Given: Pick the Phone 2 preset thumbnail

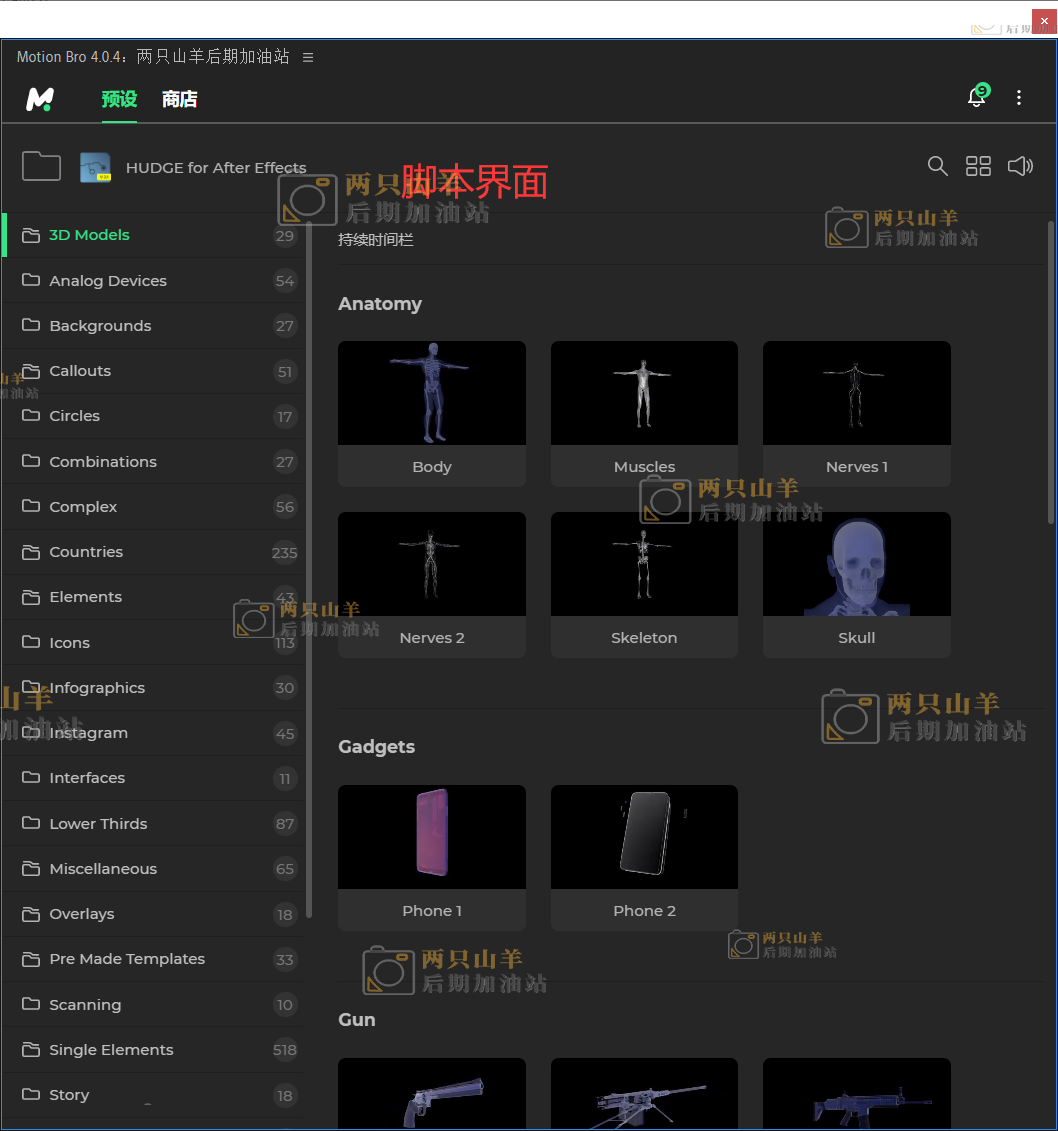Looking at the screenshot, I should 644,837.
